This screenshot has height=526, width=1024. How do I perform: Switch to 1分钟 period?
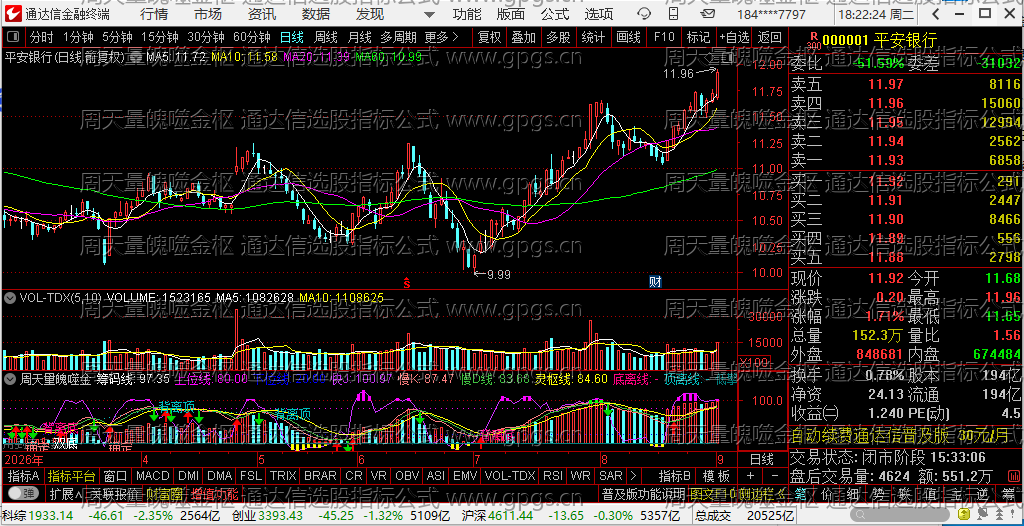77,37
